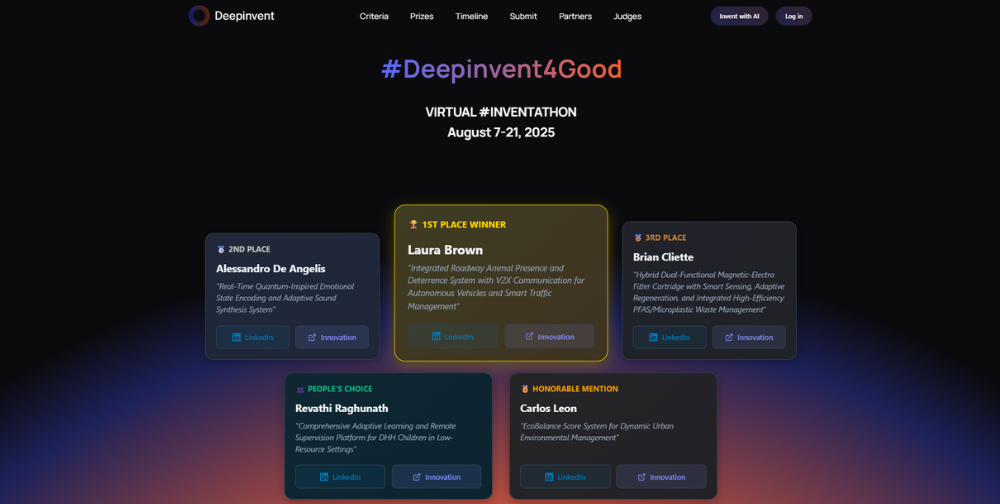
Task: Click the 2nd place medal icon
Action: click(x=221, y=249)
